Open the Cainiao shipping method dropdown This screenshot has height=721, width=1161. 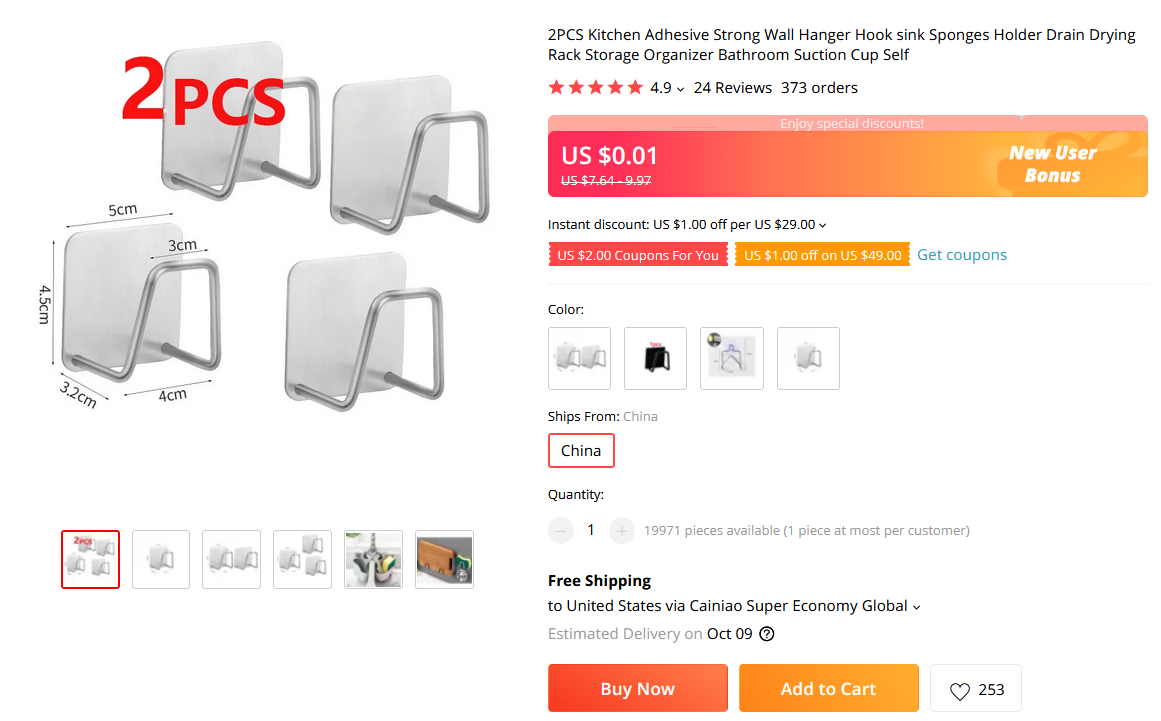917,607
